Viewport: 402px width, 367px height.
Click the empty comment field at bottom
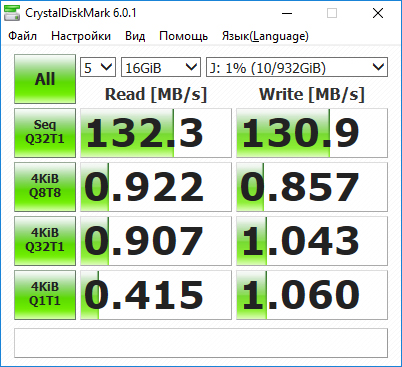pos(201,343)
